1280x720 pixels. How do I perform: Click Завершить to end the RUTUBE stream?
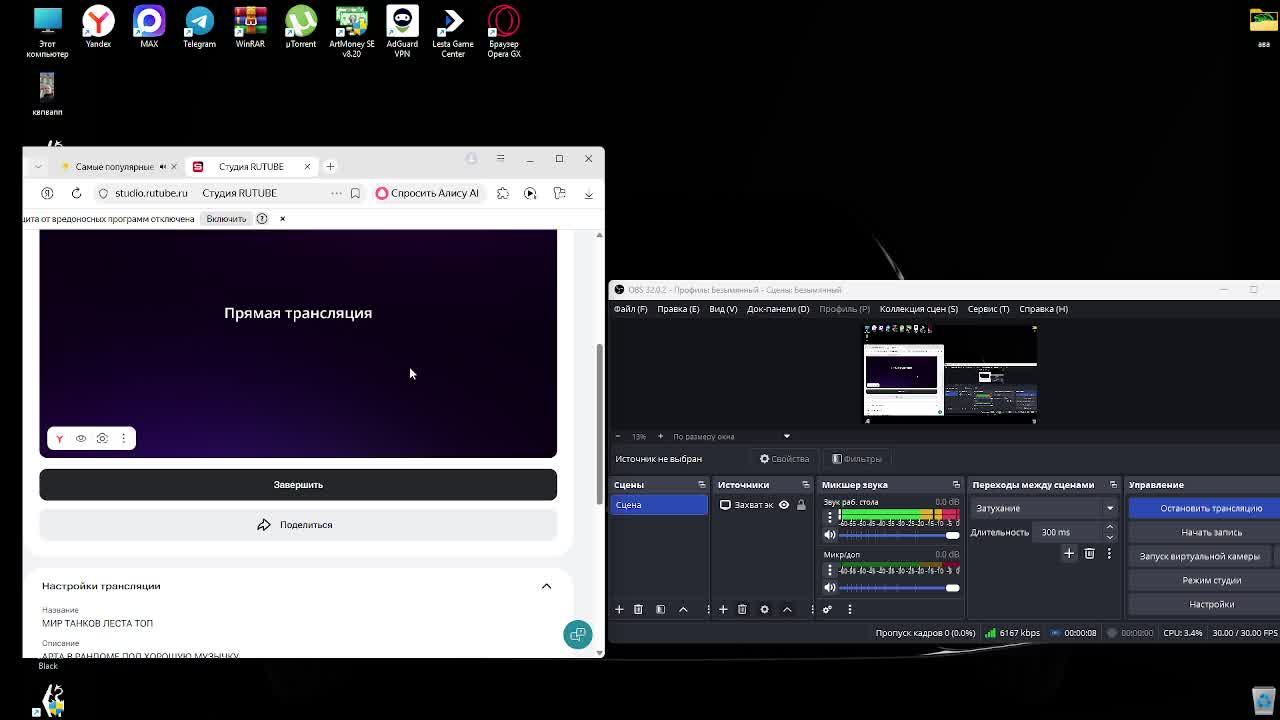point(298,485)
